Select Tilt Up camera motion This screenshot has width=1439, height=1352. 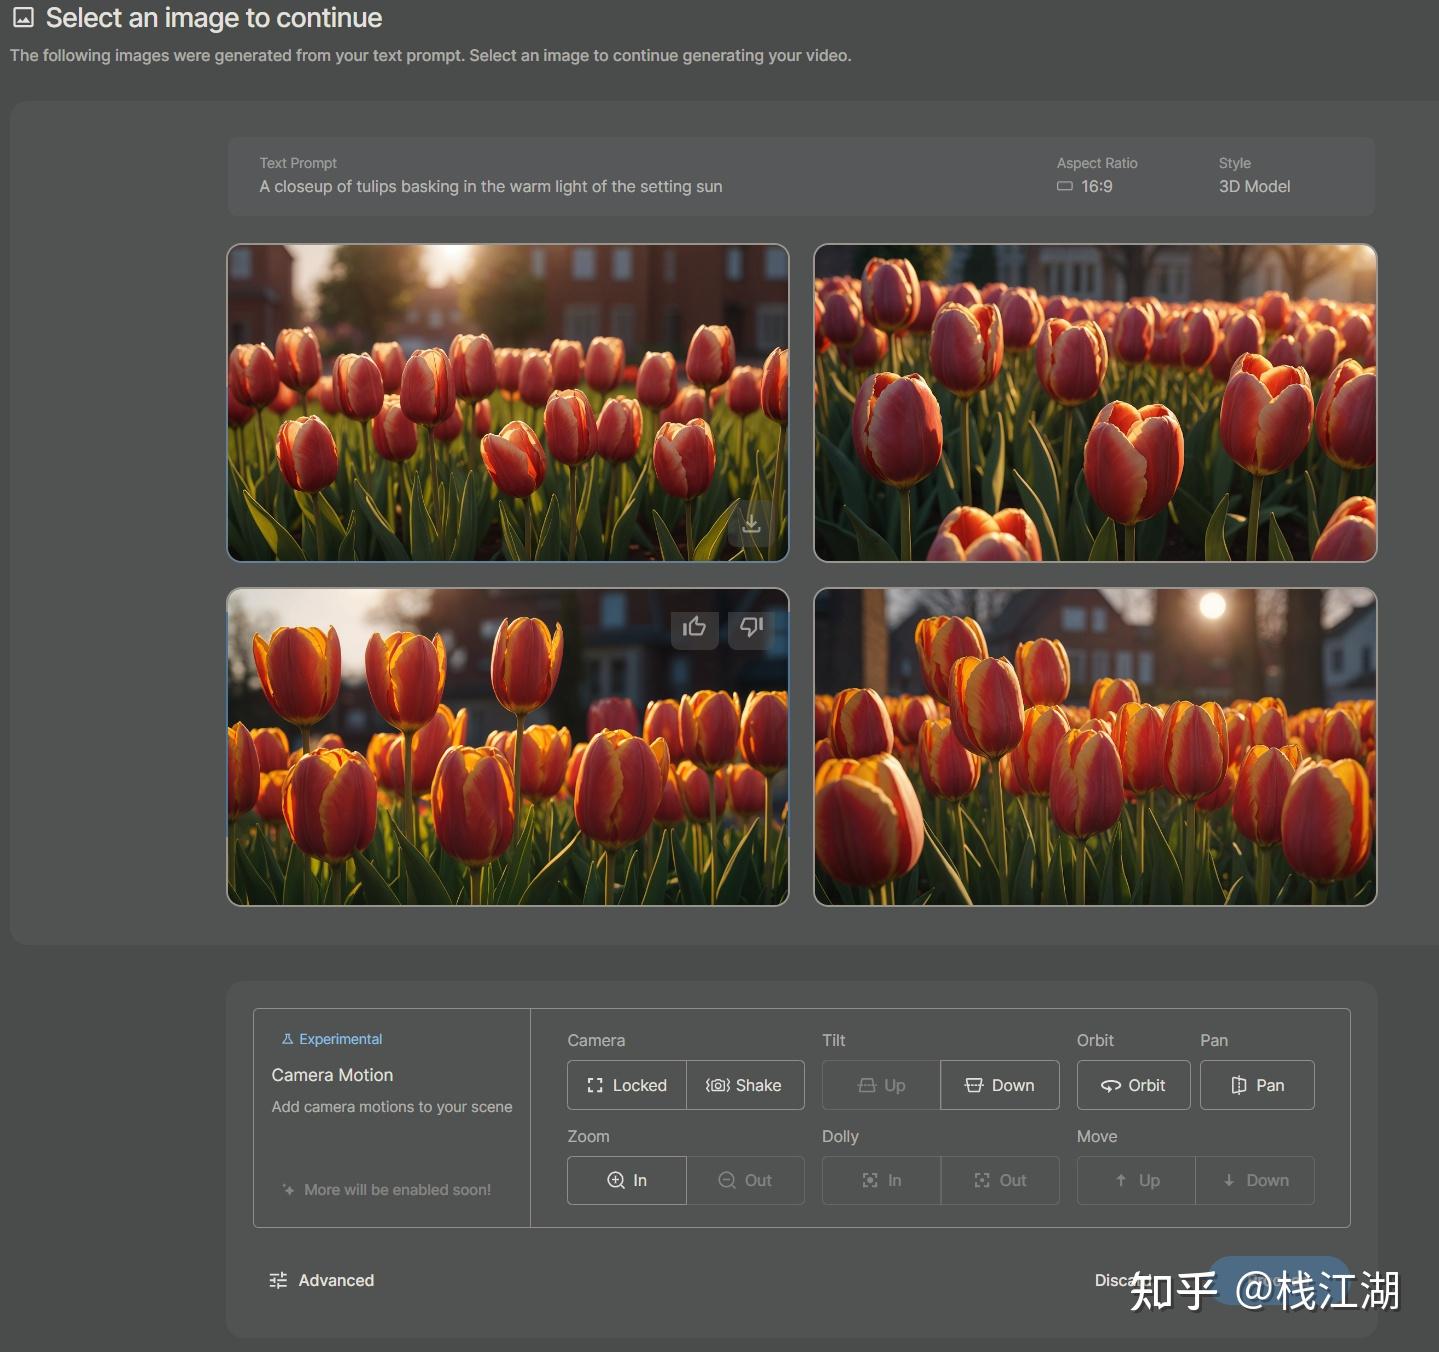(x=881, y=1085)
